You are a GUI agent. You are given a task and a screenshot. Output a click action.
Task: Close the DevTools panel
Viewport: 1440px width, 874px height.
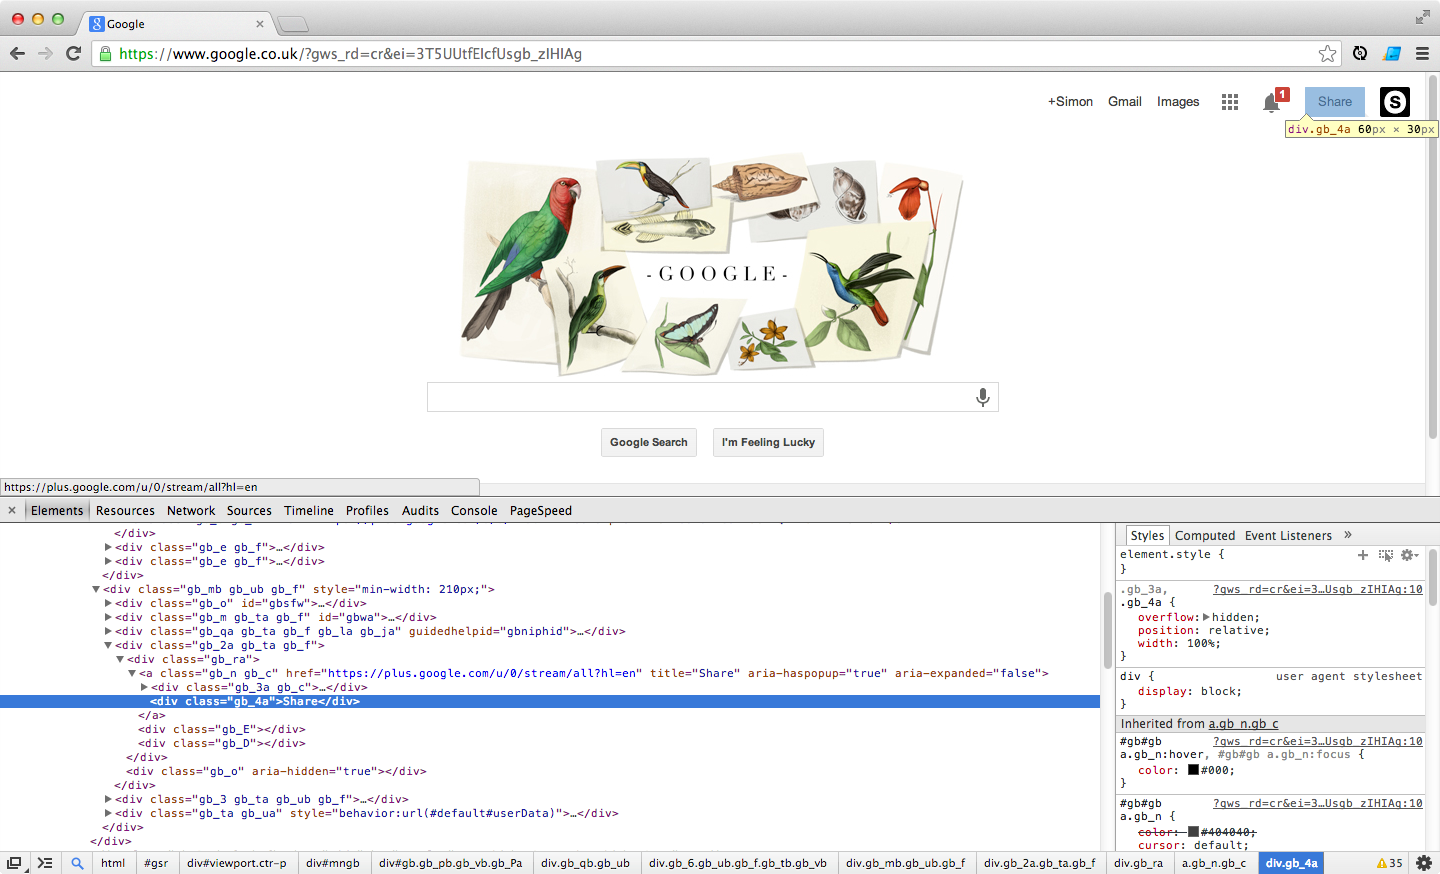click(x=12, y=510)
